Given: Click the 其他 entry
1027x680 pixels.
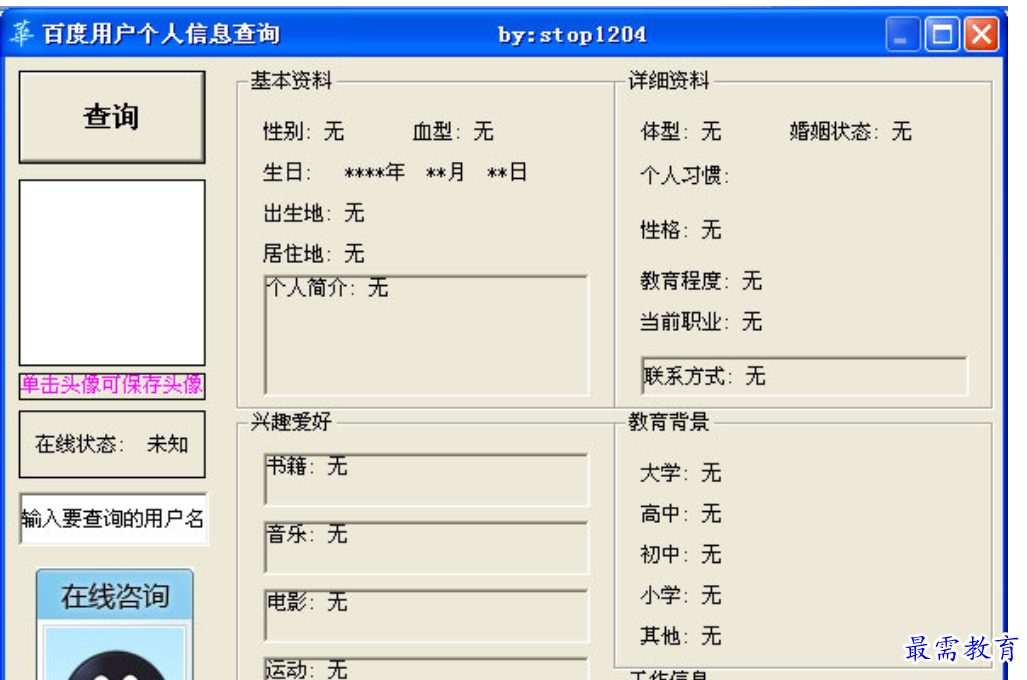Looking at the screenshot, I should tap(681, 635).
